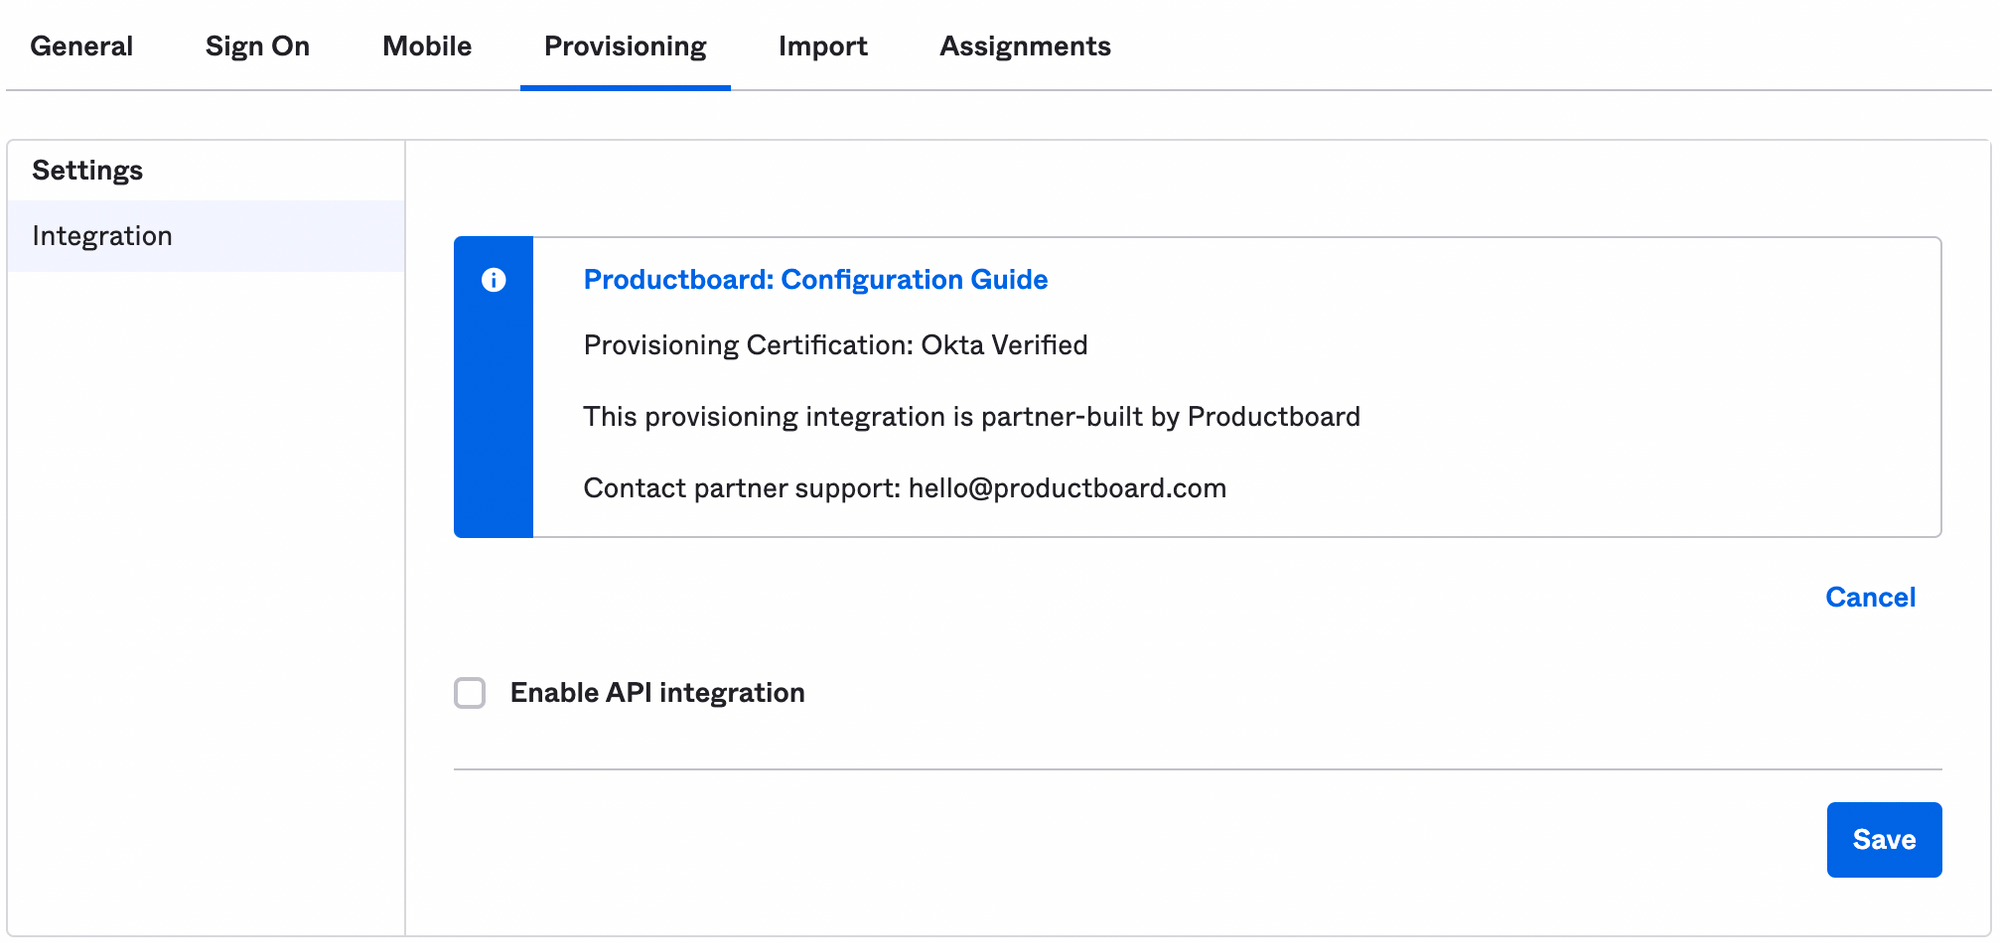Click the Provisioning Certification: Okta Verified text
The height and width of the screenshot is (943, 2000).
[835, 345]
